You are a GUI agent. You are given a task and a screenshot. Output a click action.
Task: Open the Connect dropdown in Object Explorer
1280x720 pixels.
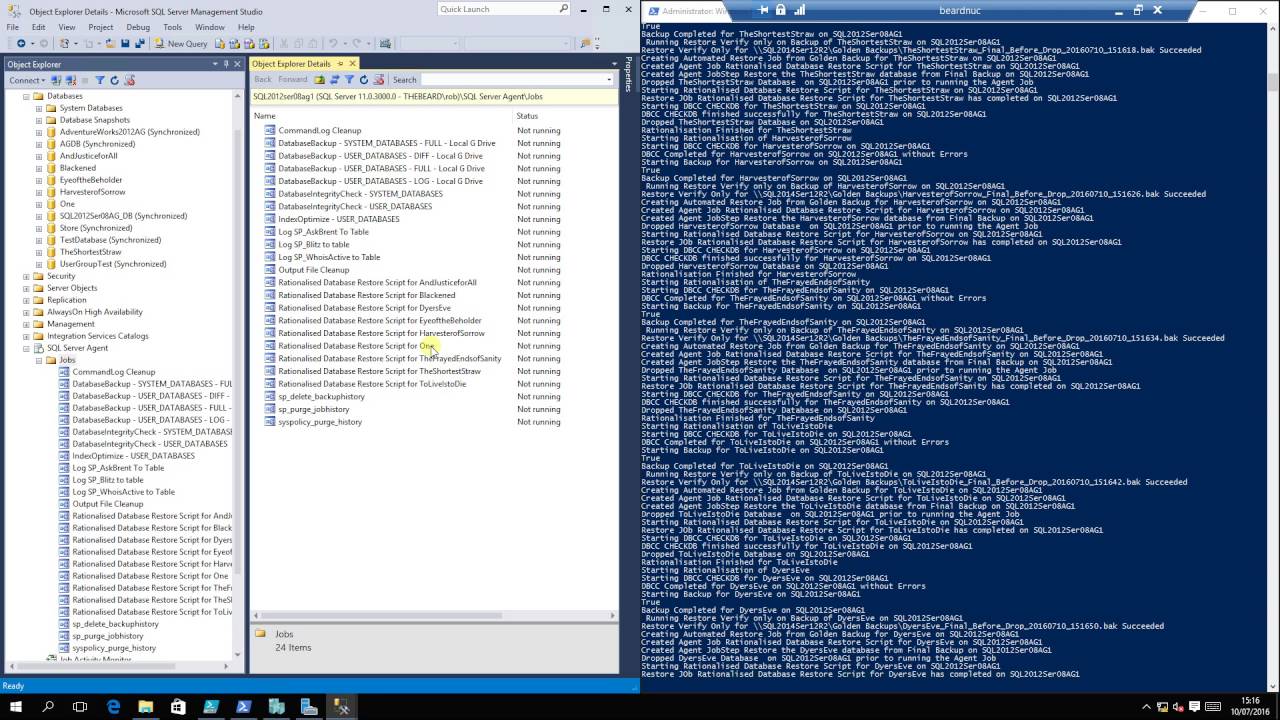27,80
